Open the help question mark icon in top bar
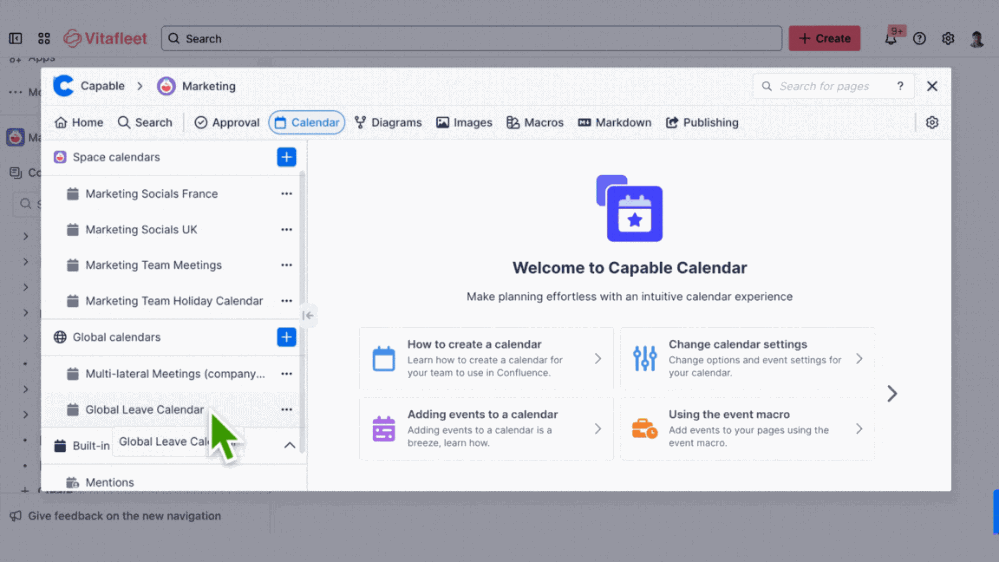The image size is (999, 562). click(919, 38)
